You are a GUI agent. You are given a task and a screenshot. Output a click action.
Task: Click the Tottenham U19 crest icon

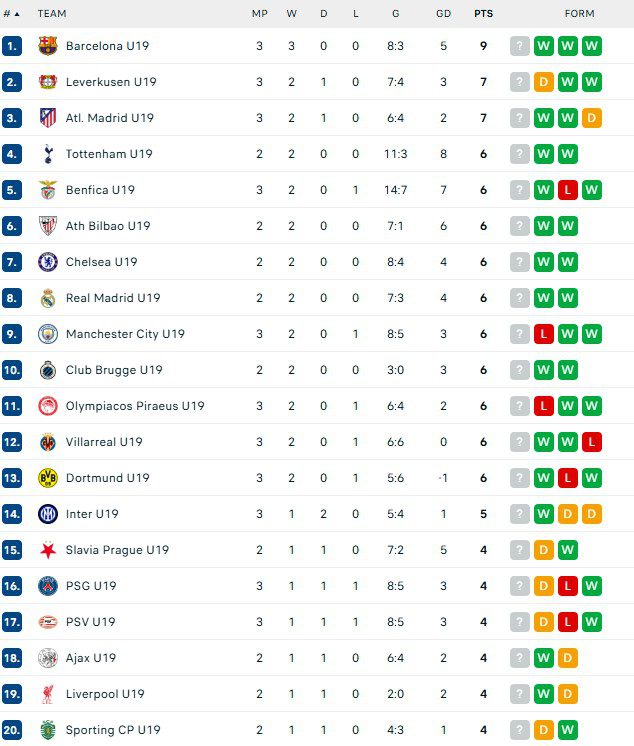tap(48, 154)
